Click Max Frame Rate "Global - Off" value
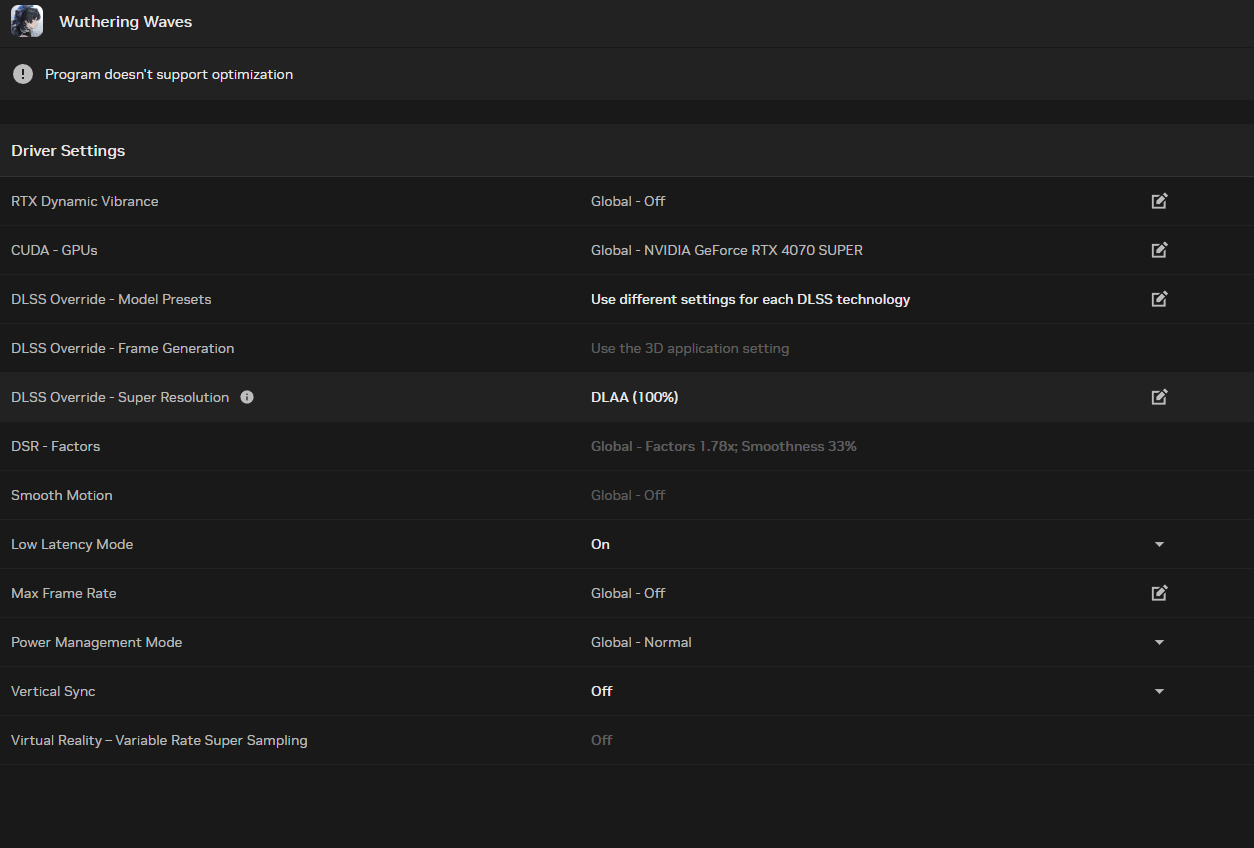The image size is (1254, 848). tap(628, 593)
